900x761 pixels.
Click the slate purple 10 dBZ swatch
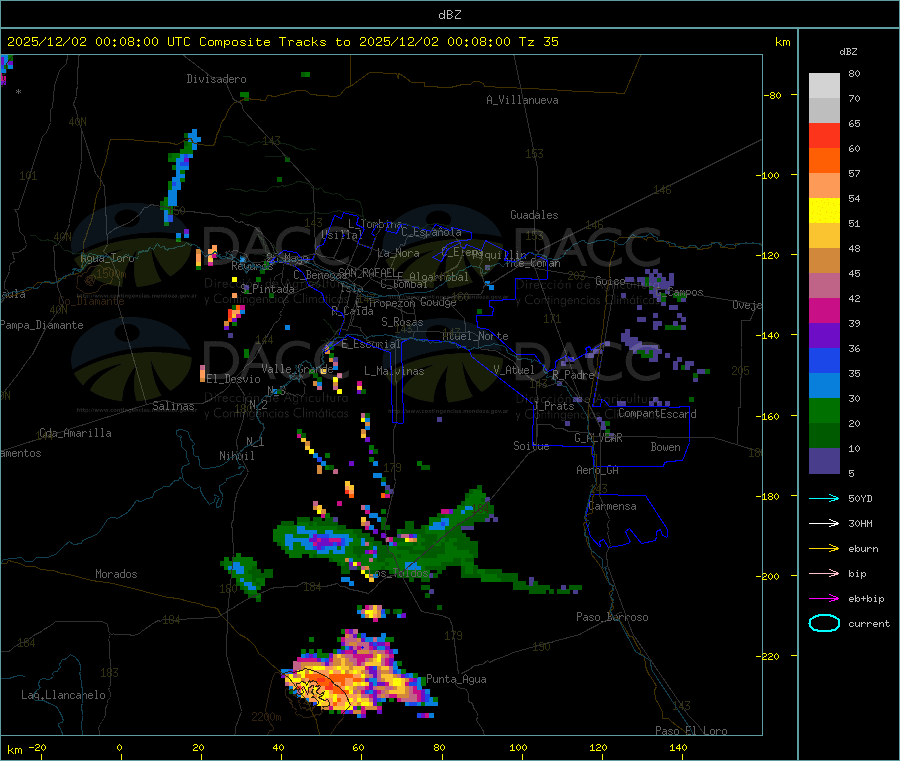pyautogui.click(x=824, y=461)
